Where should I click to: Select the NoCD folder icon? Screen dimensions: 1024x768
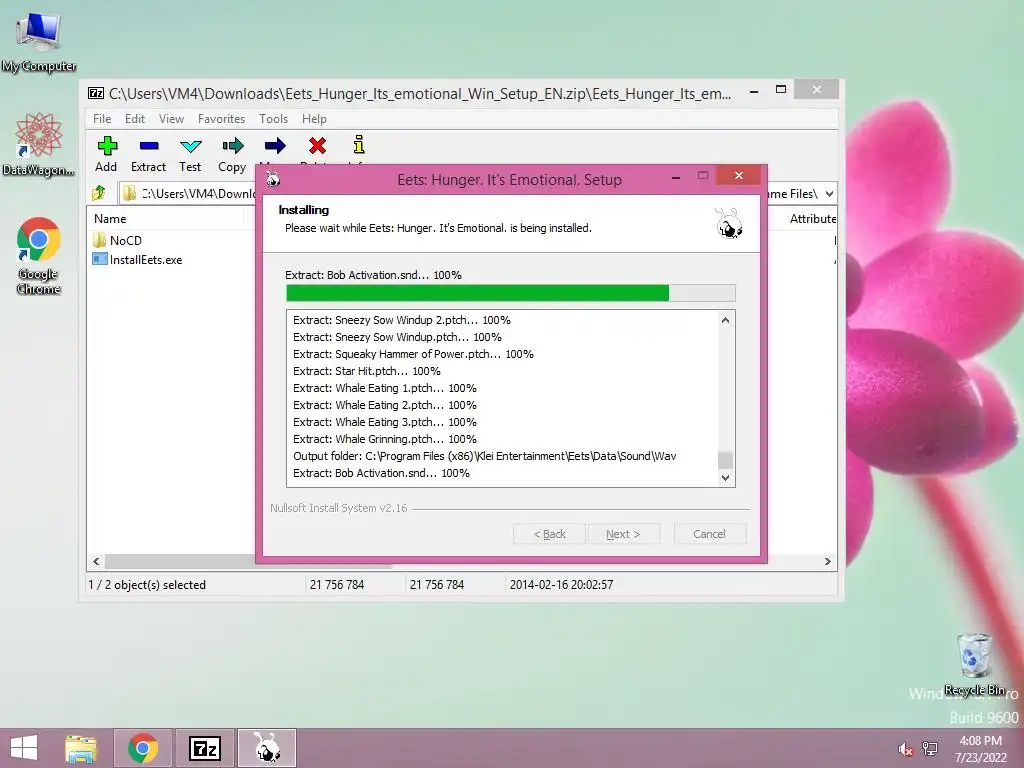point(99,240)
